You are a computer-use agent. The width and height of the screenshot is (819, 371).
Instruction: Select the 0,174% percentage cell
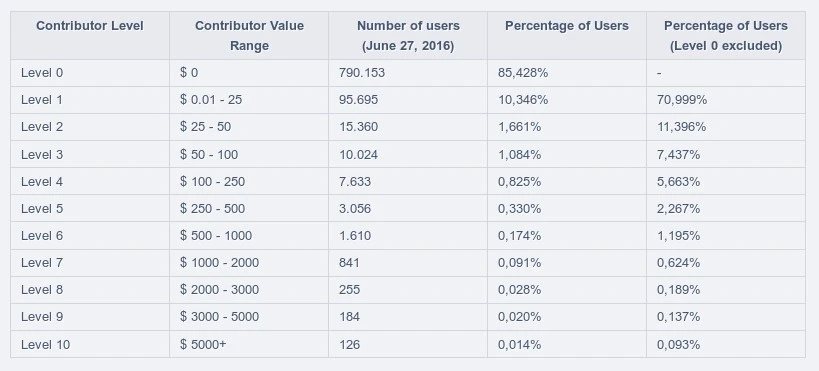pyautogui.click(x=519, y=236)
